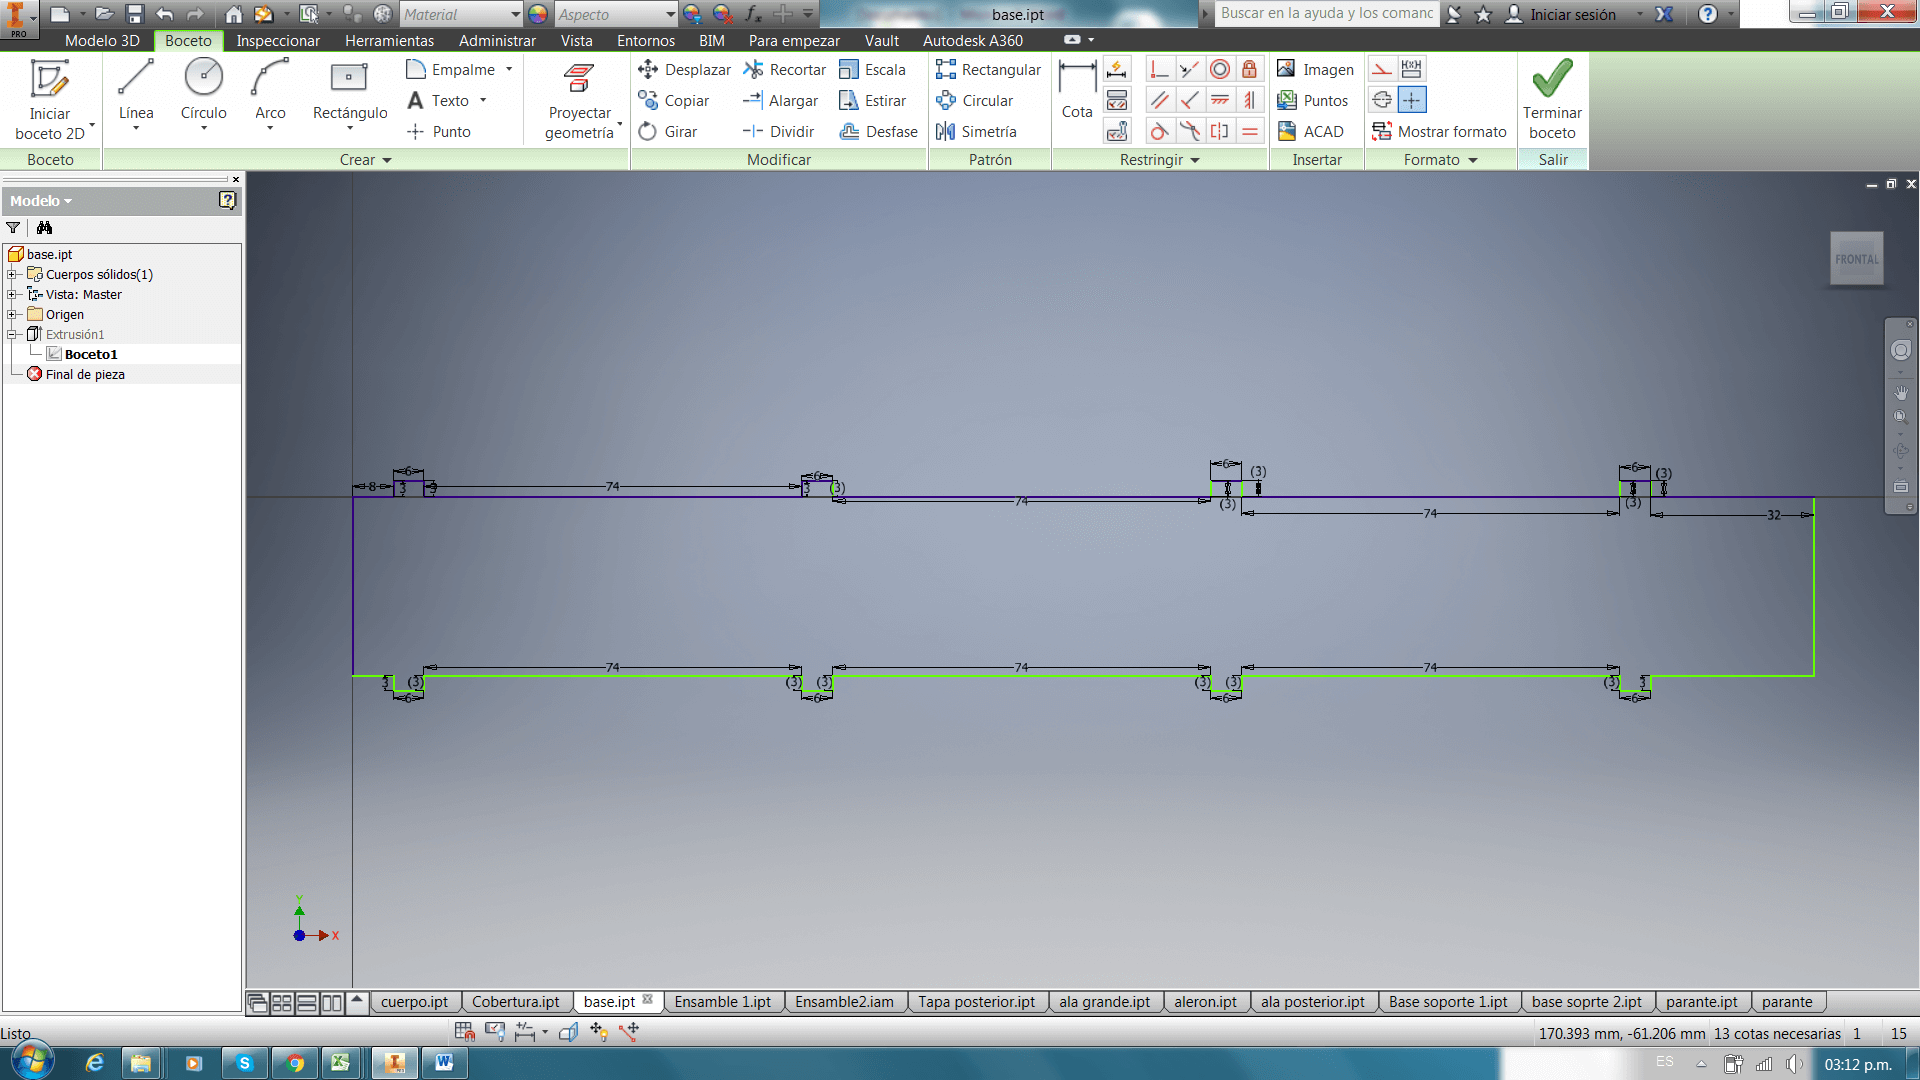Apply the concentric constraint icon
The width and height of the screenshot is (1920, 1080).
tap(1220, 69)
